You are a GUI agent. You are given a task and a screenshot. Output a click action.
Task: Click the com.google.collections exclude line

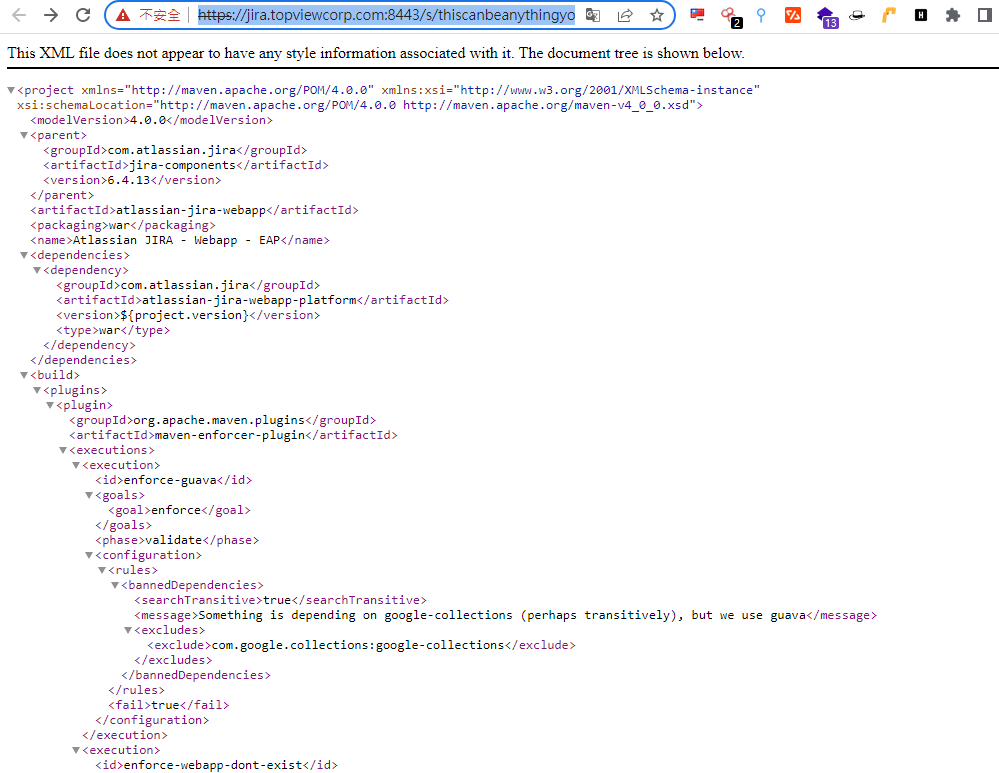361,645
